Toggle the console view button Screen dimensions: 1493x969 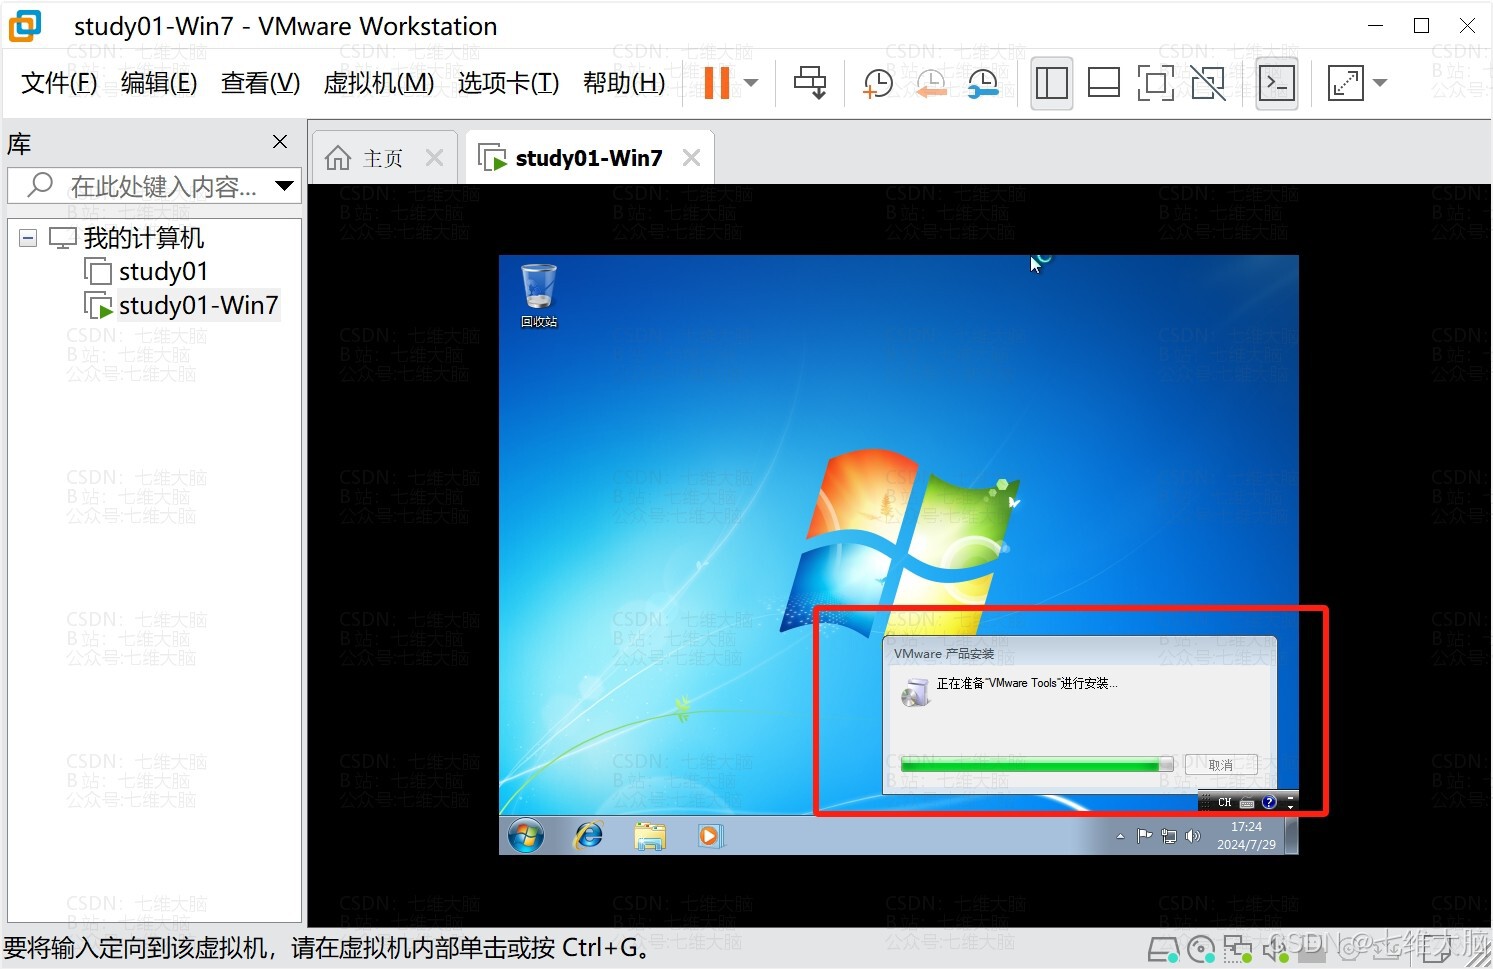(x=1277, y=83)
